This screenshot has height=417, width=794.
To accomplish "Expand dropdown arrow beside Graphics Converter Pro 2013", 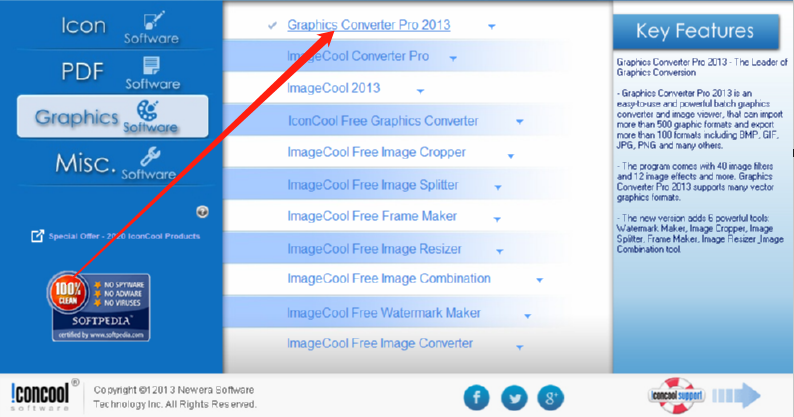I will 491,26.
